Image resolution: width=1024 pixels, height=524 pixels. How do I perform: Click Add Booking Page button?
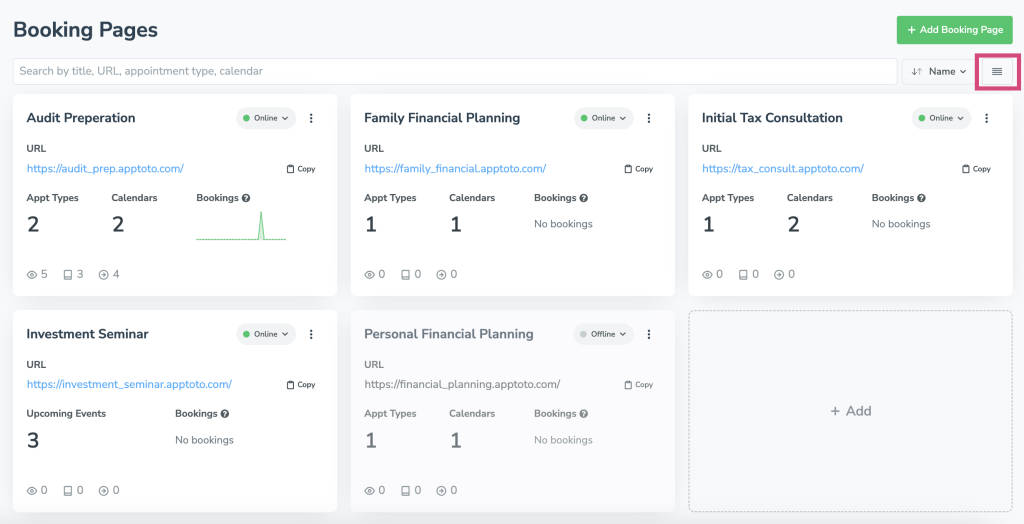pos(954,30)
